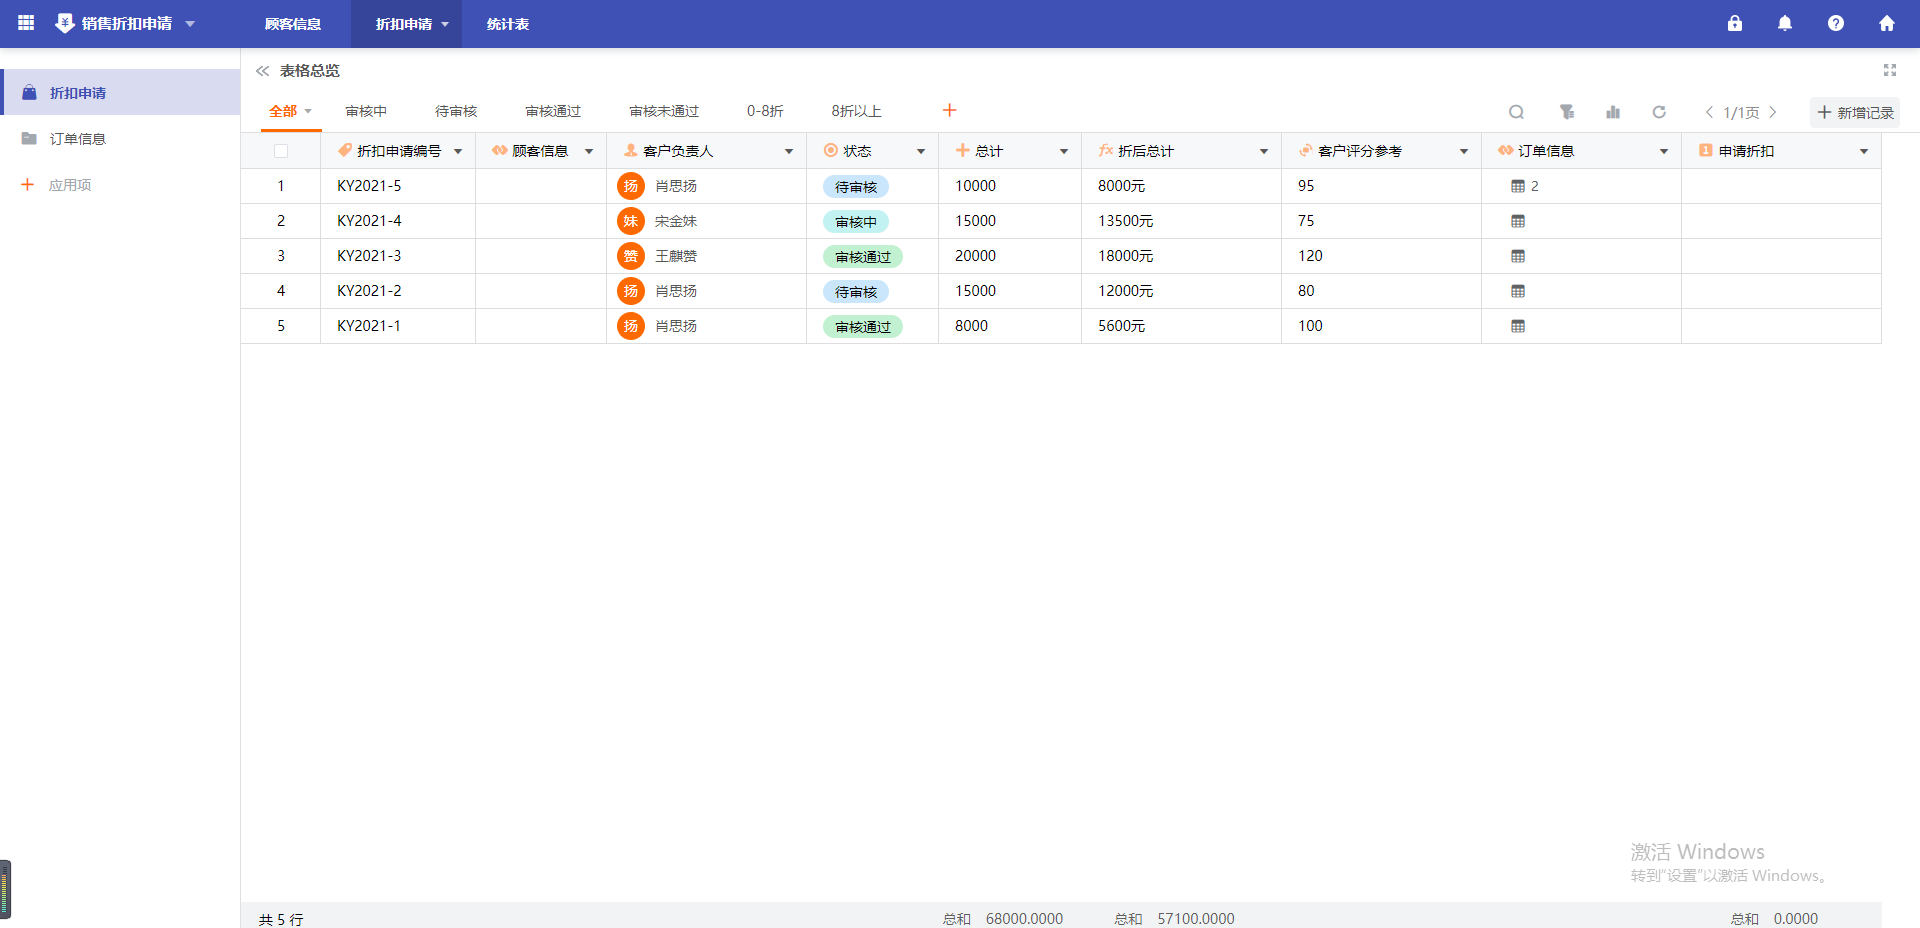The width and height of the screenshot is (1920, 928).
Task: Open the 折后总计 column dropdown arrow
Action: (x=1264, y=151)
